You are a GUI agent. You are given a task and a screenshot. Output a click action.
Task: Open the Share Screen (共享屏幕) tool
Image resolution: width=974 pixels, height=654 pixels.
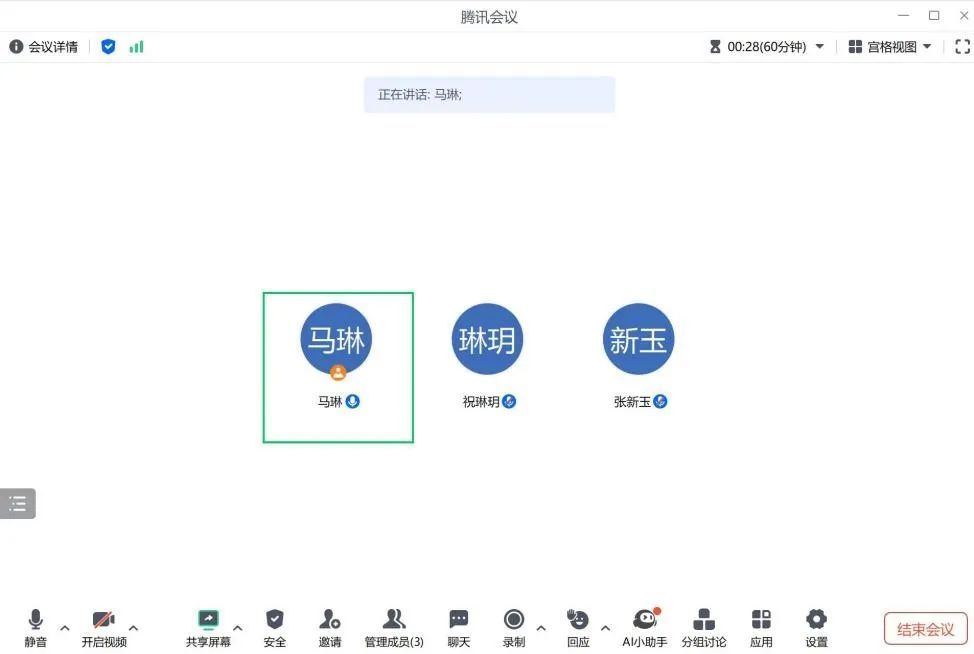tap(208, 627)
